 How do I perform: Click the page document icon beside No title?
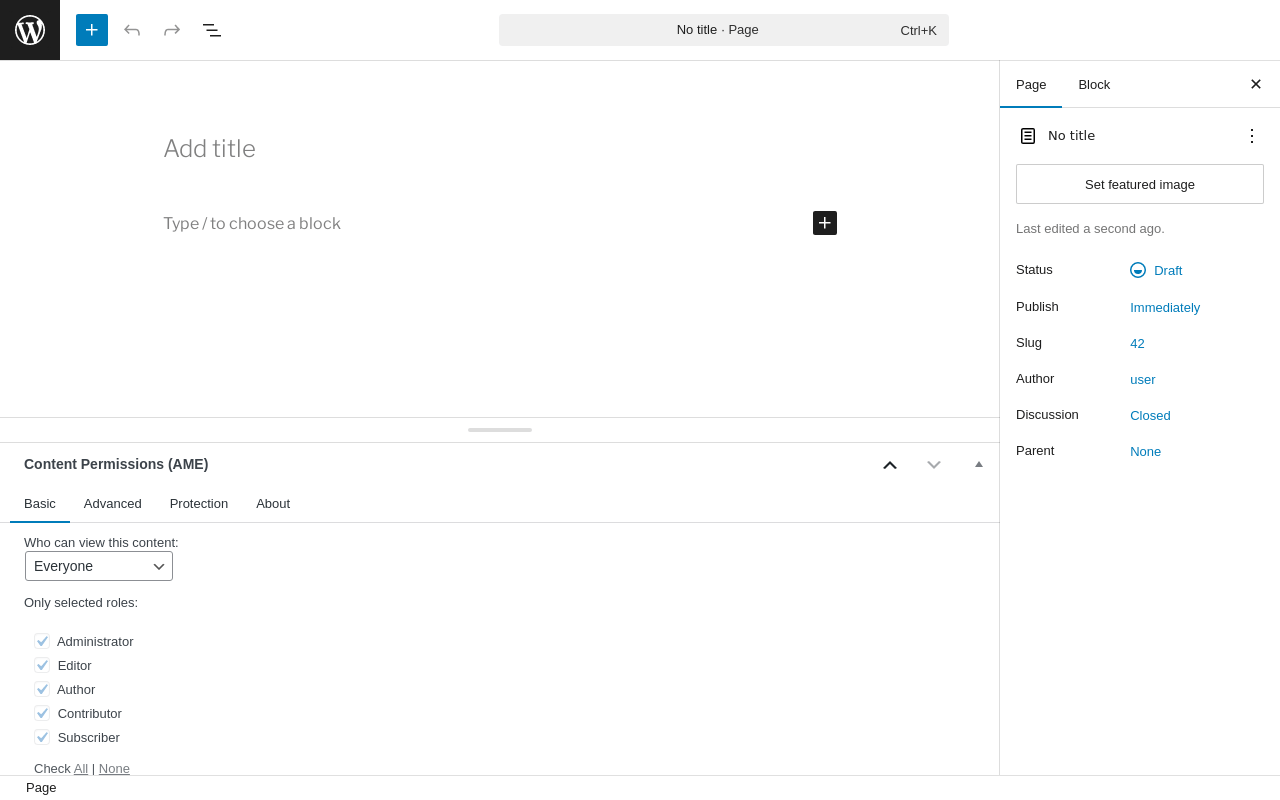tap(1028, 136)
